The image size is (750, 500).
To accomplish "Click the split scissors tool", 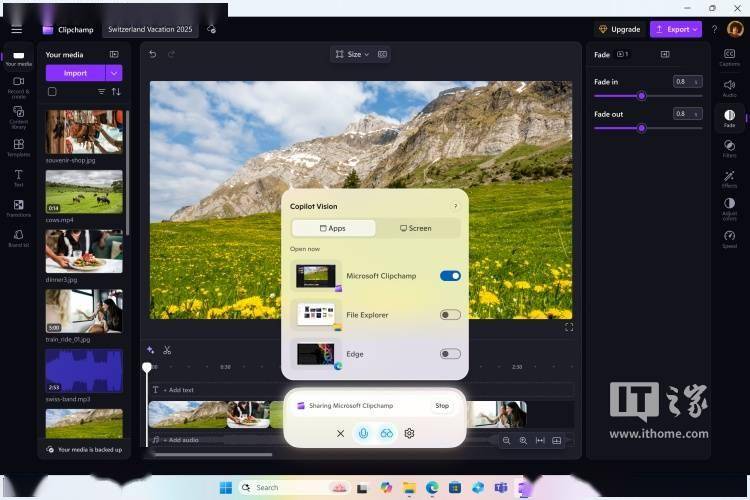I will [x=167, y=350].
